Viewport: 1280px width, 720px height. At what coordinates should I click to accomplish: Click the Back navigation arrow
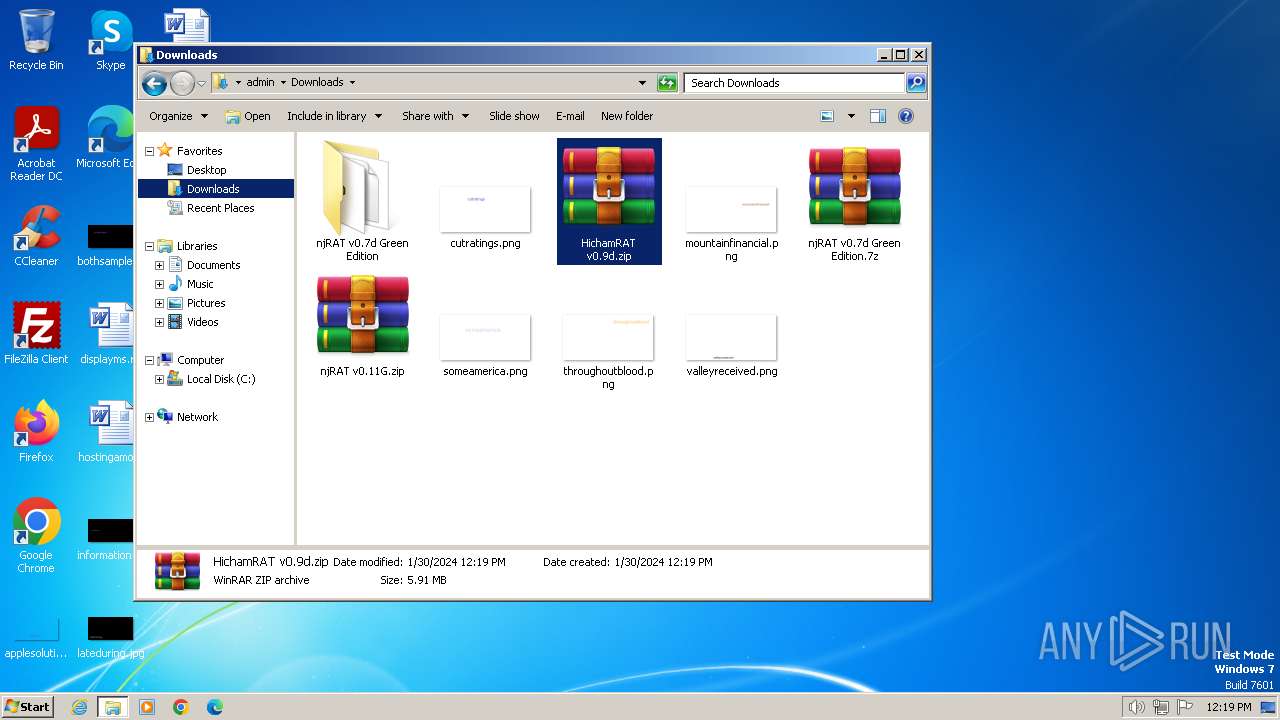point(154,83)
